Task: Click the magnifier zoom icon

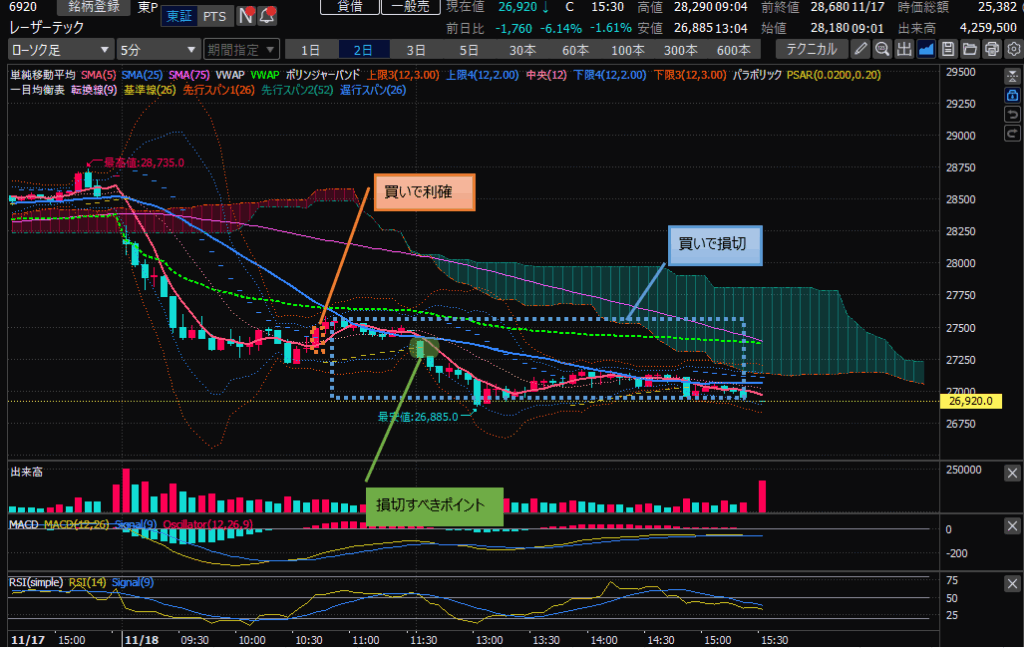Action: pyautogui.click(x=883, y=48)
